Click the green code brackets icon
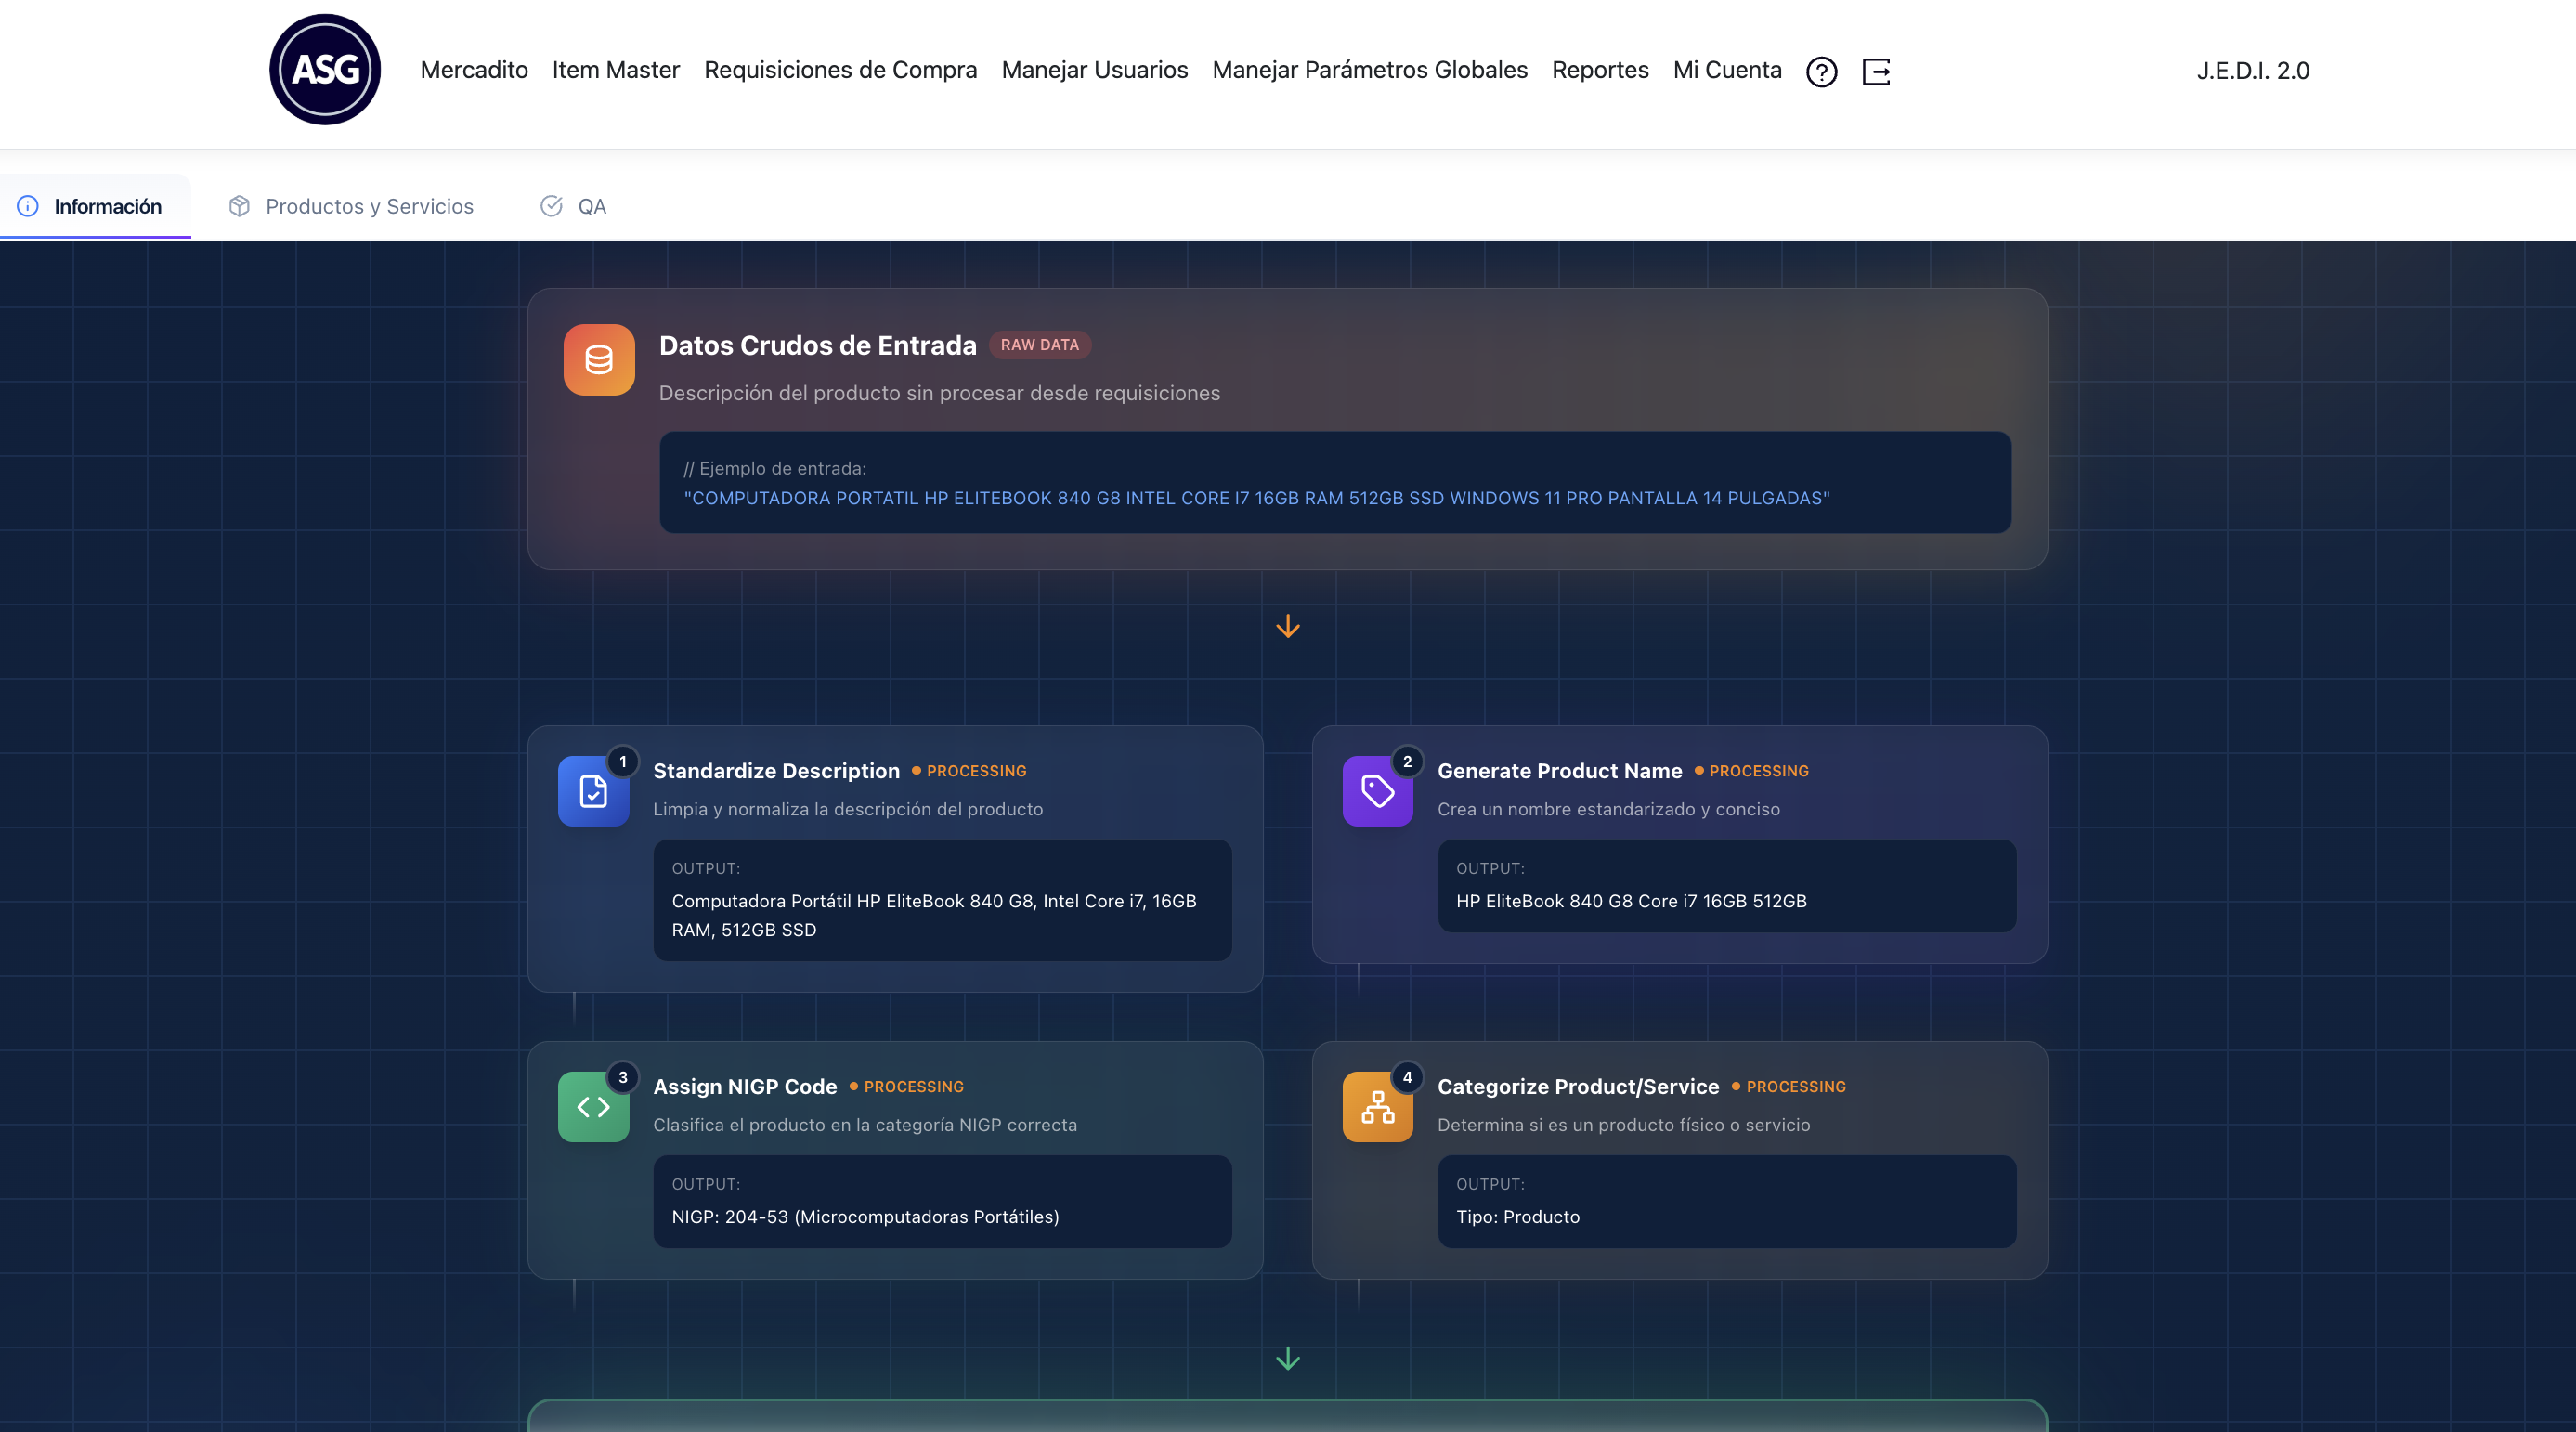Image resolution: width=2576 pixels, height=1432 pixels. (593, 1106)
